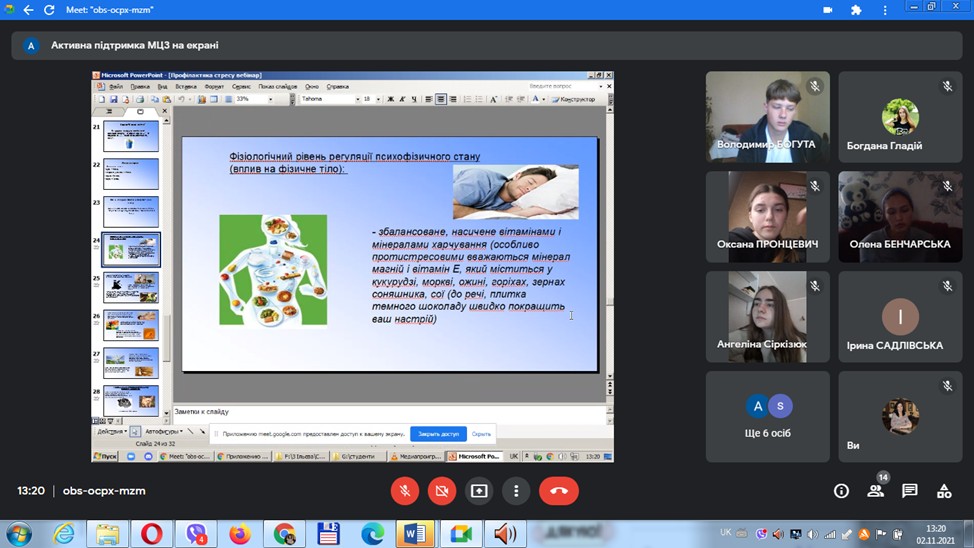Expand the Tahoma font dropdown

coord(357,99)
